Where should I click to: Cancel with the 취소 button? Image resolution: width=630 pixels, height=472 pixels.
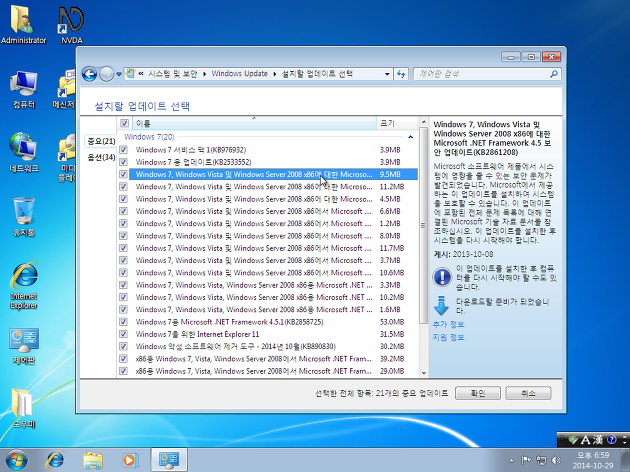pos(528,393)
